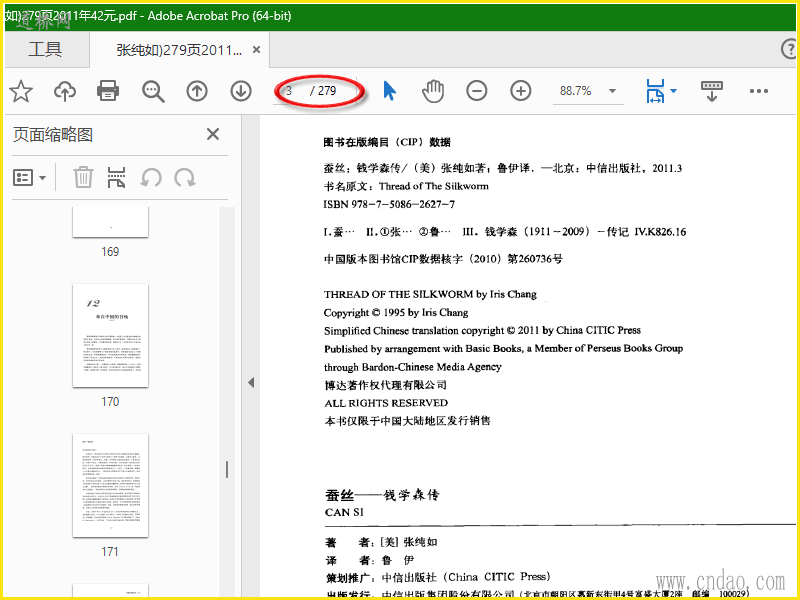800x600 pixels.
Task: Open the 工具 tab
Action: (x=45, y=49)
